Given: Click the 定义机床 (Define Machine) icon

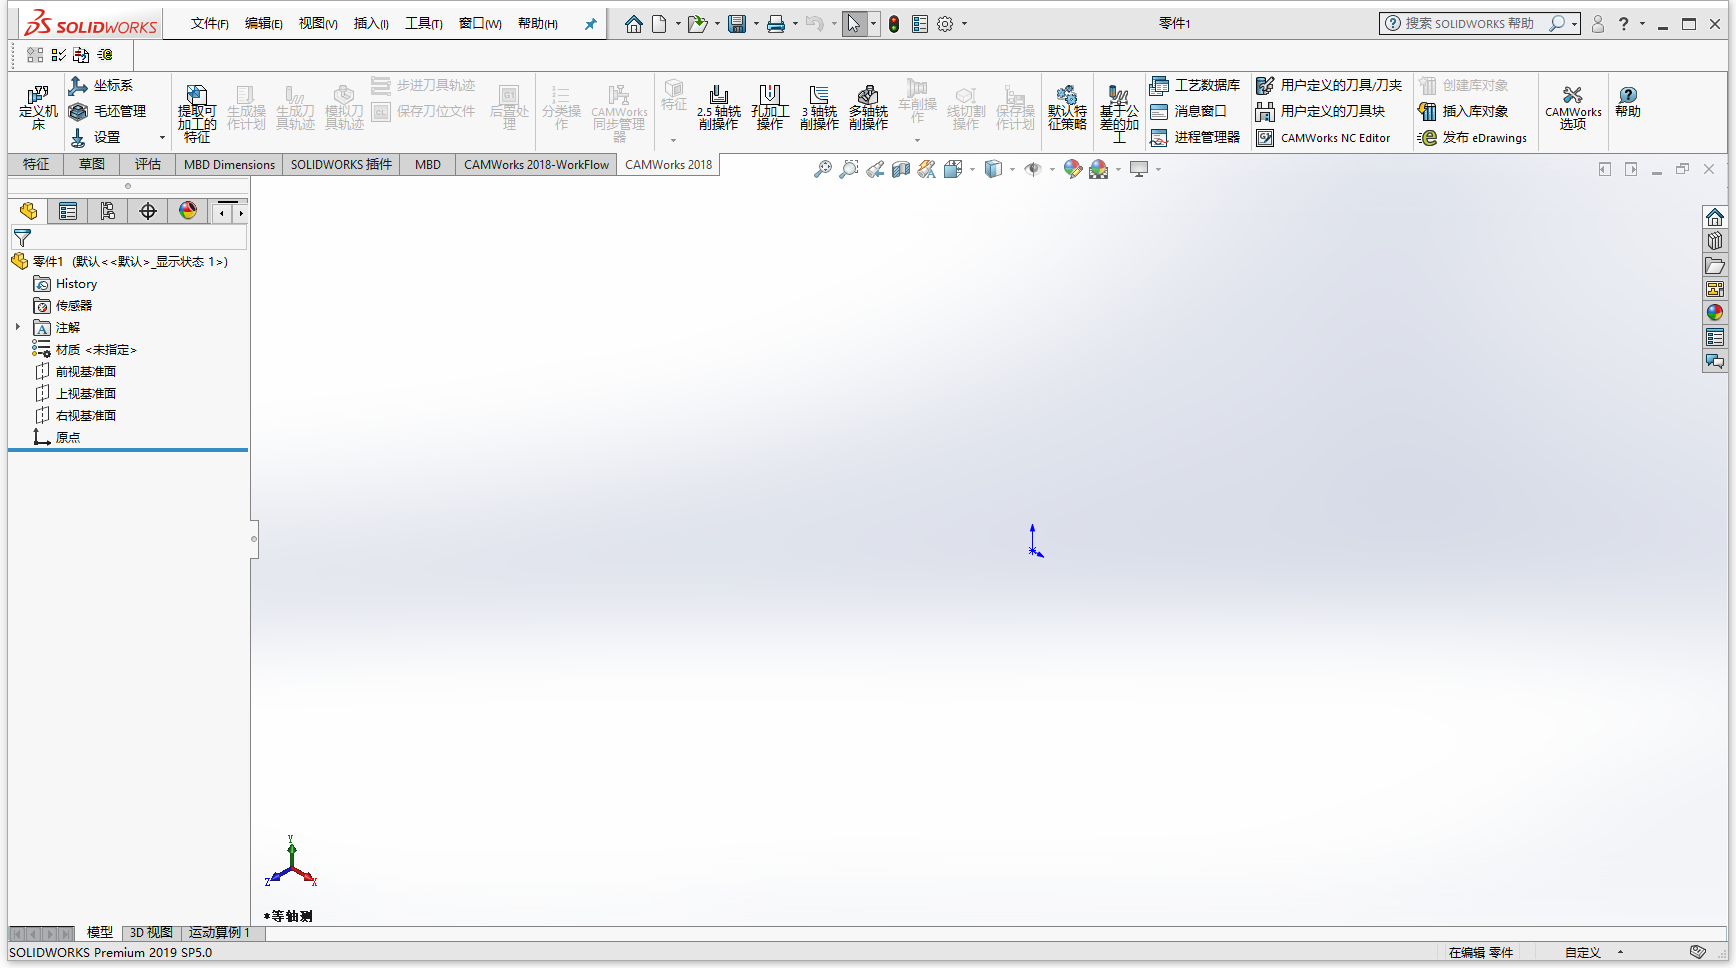Looking at the screenshot, I should 38,107.
